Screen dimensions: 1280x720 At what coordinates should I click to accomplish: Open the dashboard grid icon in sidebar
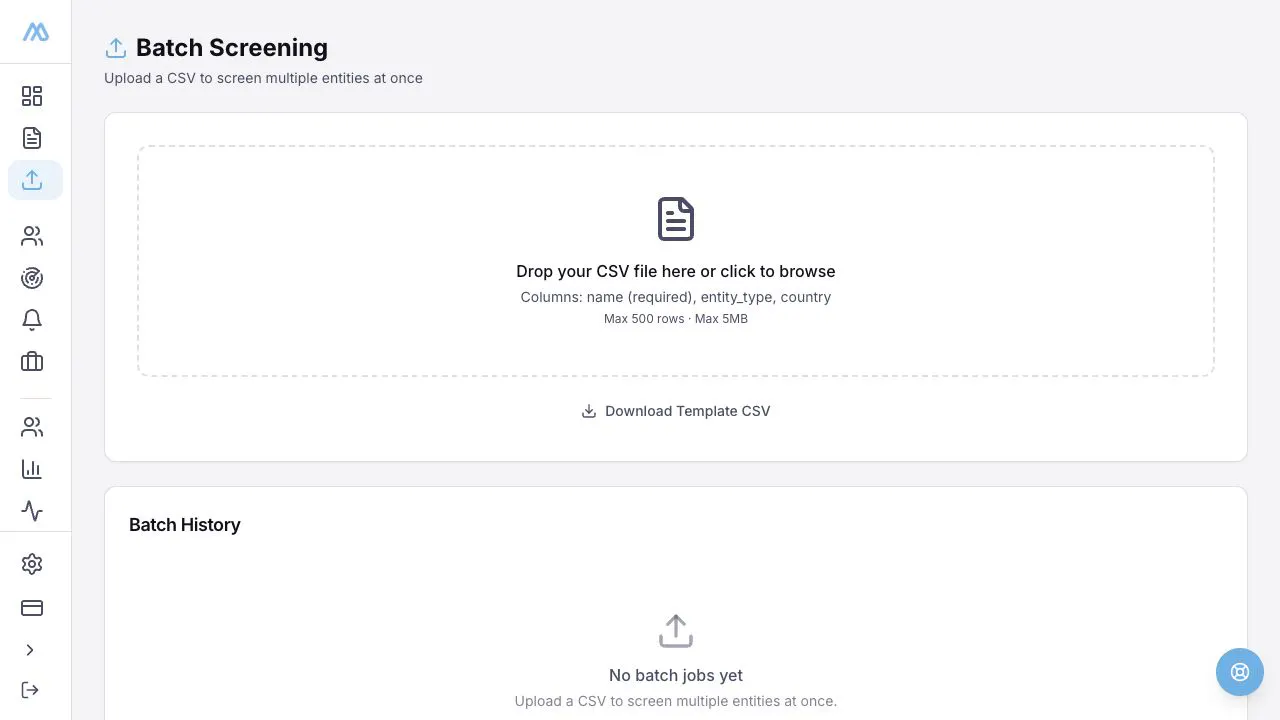[x=32, y=96]
